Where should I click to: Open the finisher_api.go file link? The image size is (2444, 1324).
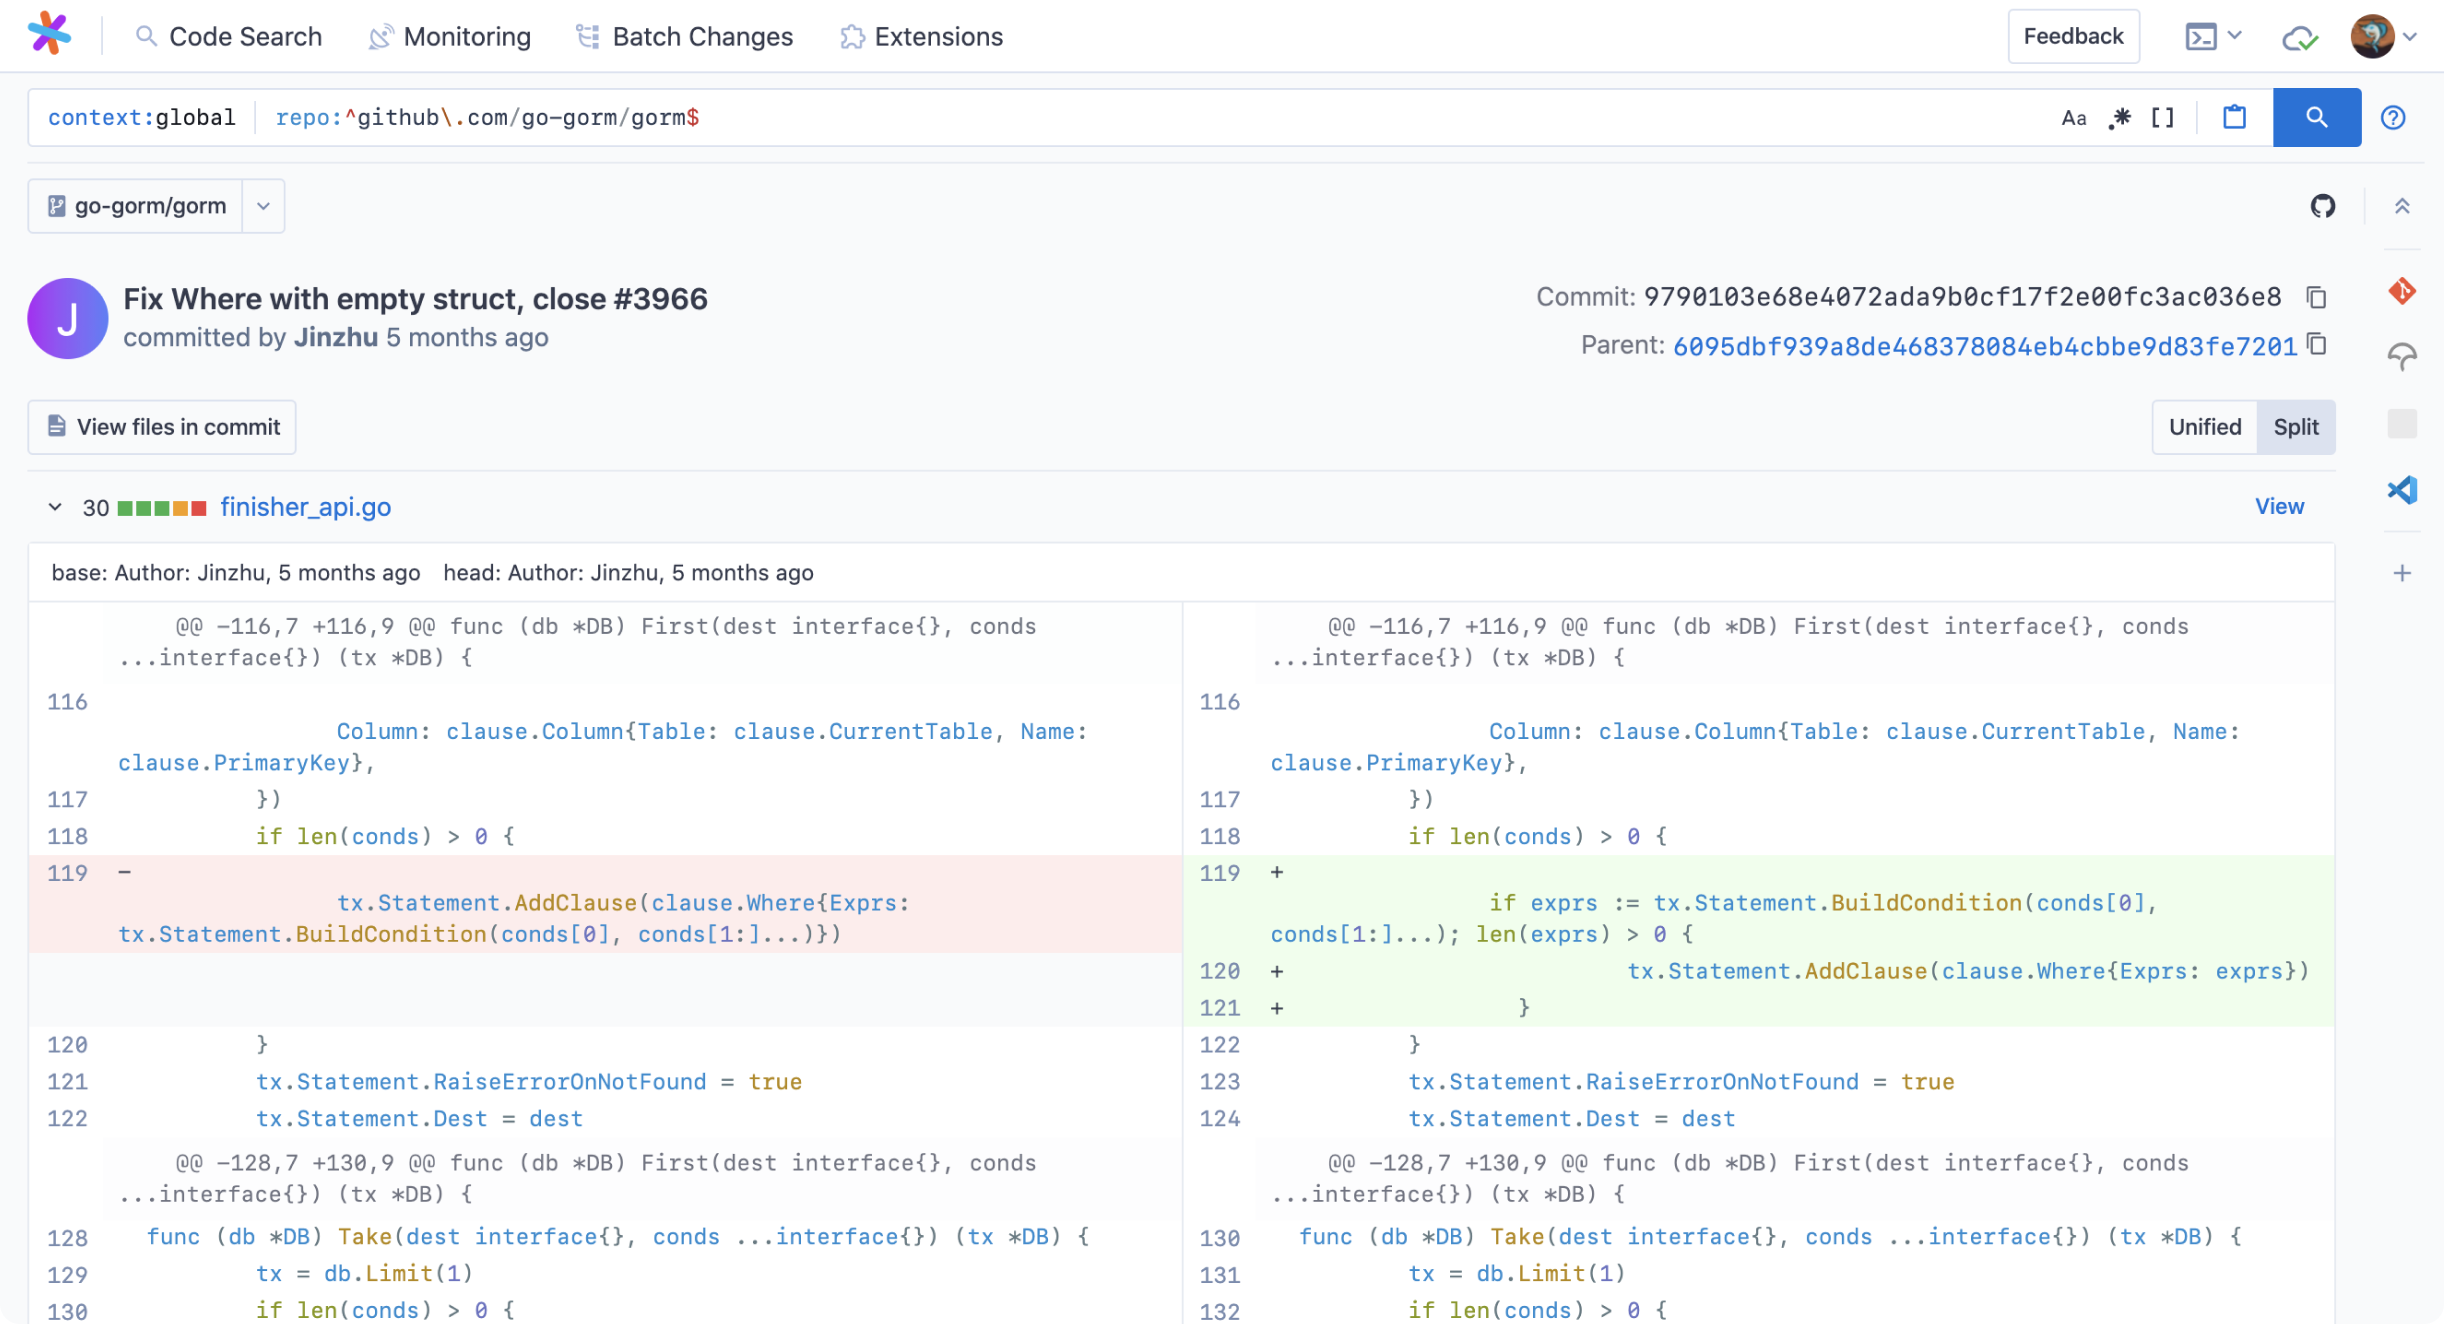[x=306, y=507]
